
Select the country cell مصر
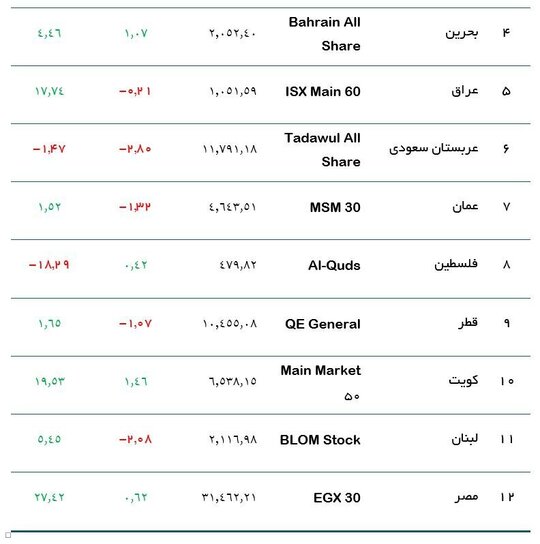[466, 497]
